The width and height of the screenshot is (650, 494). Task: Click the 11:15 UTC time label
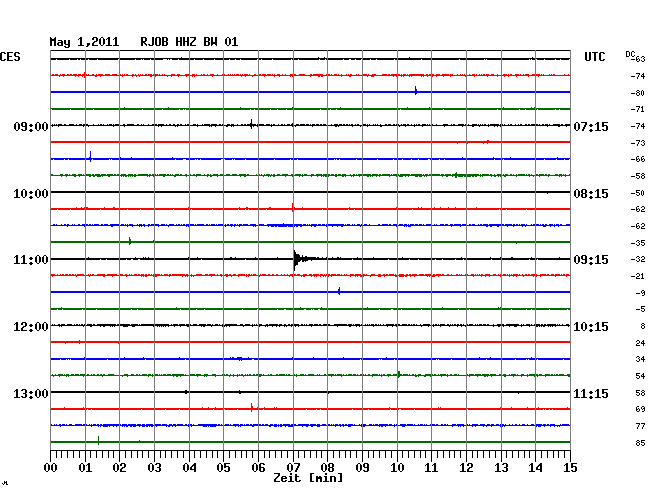tap(591, 393)
